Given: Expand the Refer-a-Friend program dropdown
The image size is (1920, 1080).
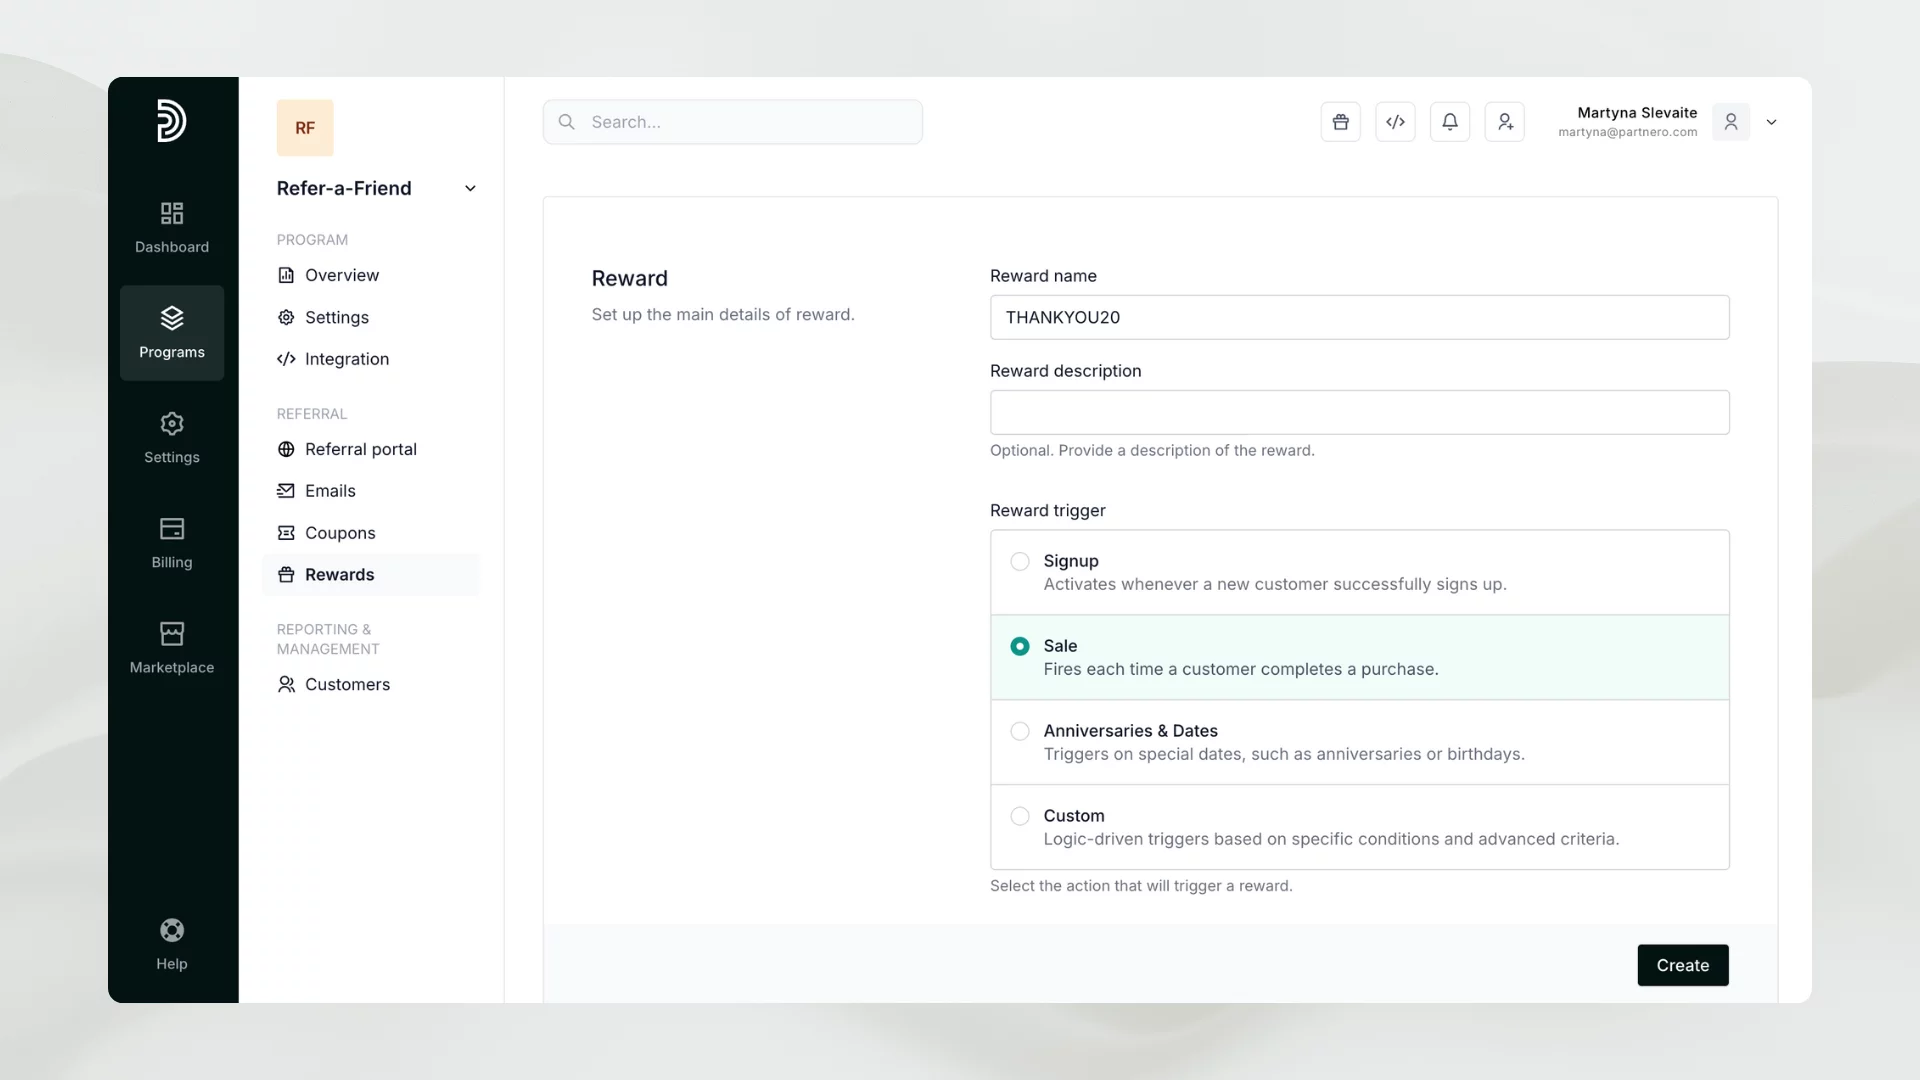Looking at the screenshot, I should (x=470, y=189).
